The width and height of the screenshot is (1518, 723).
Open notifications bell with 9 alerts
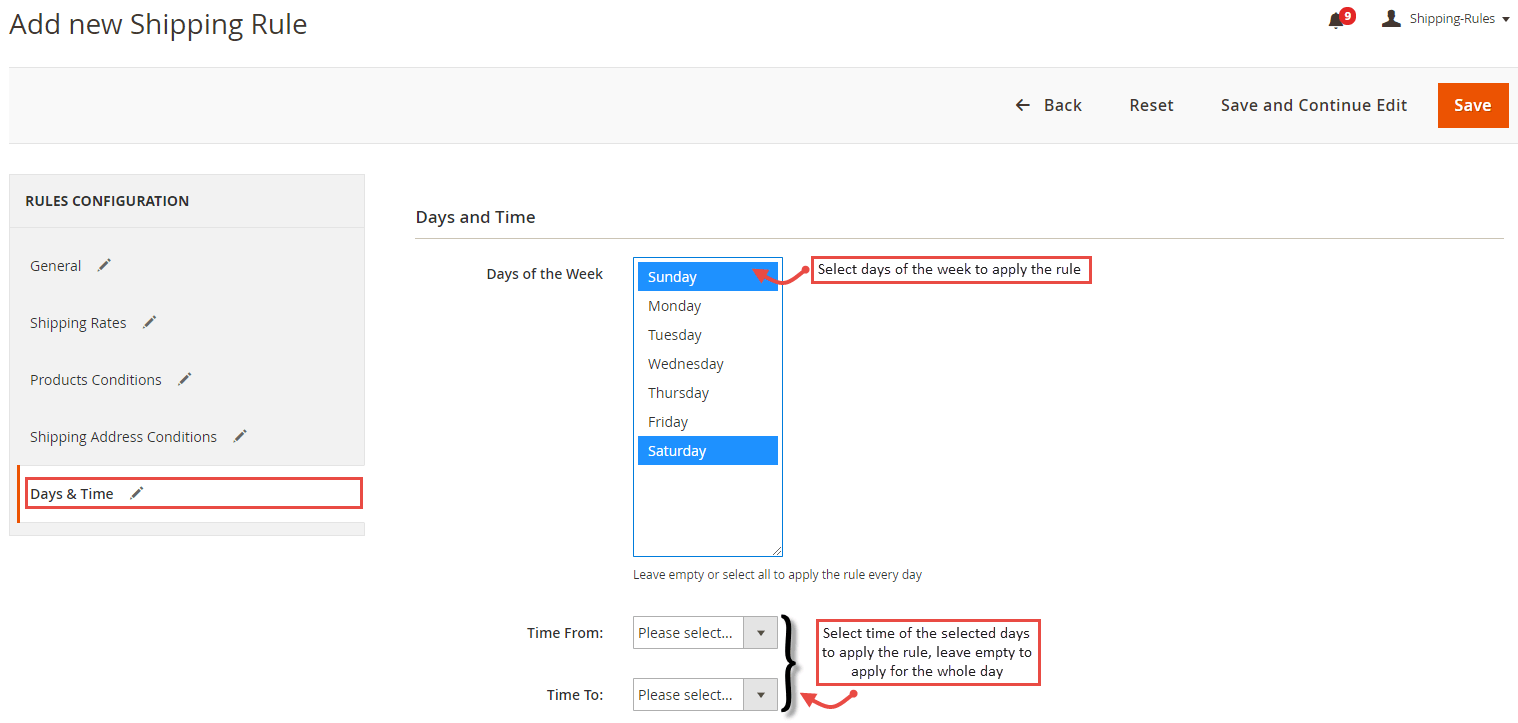tap(1340, 19)
